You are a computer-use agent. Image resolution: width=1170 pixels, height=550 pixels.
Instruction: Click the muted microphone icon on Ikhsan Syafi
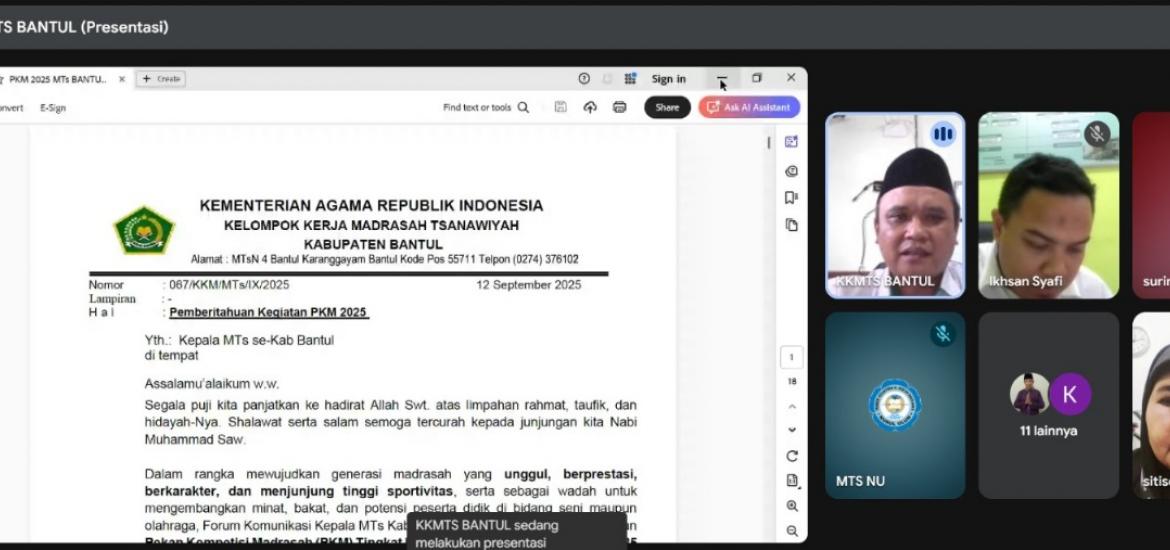1096,134
